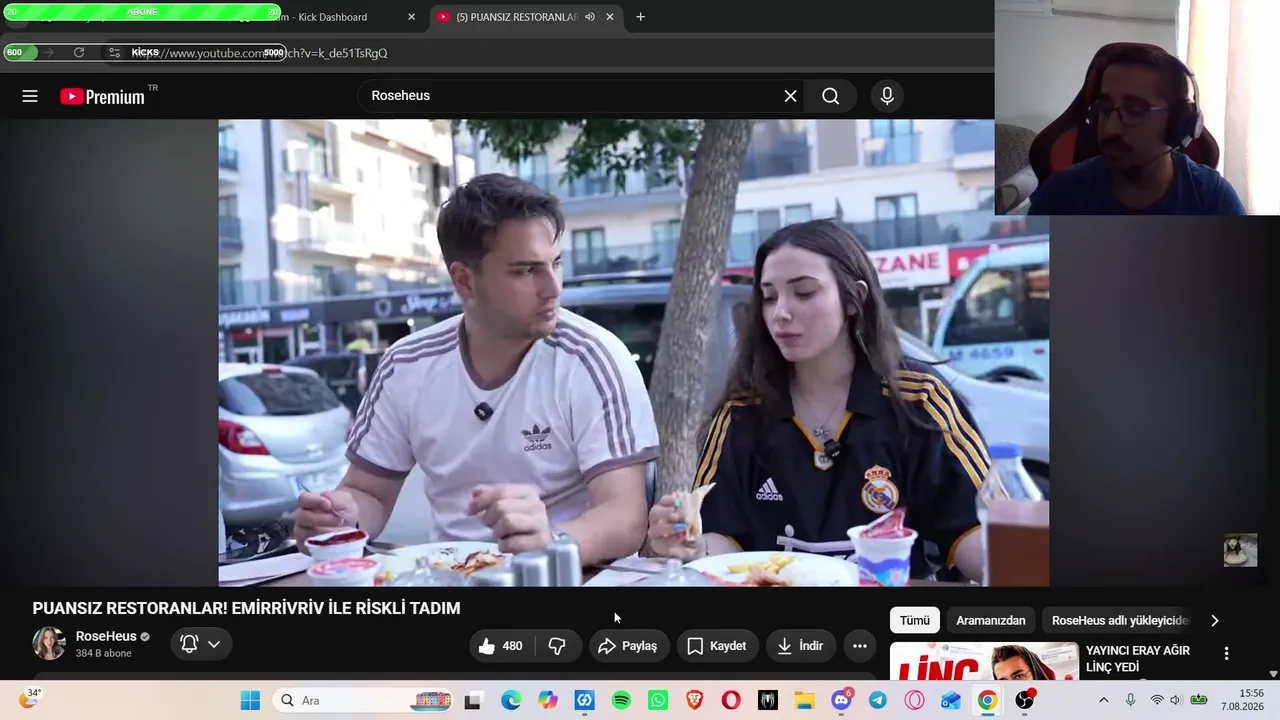1280x720 pixels.
Task: Open site information icon in address bar
Action: pyautogui.click(x=115, y=53)
